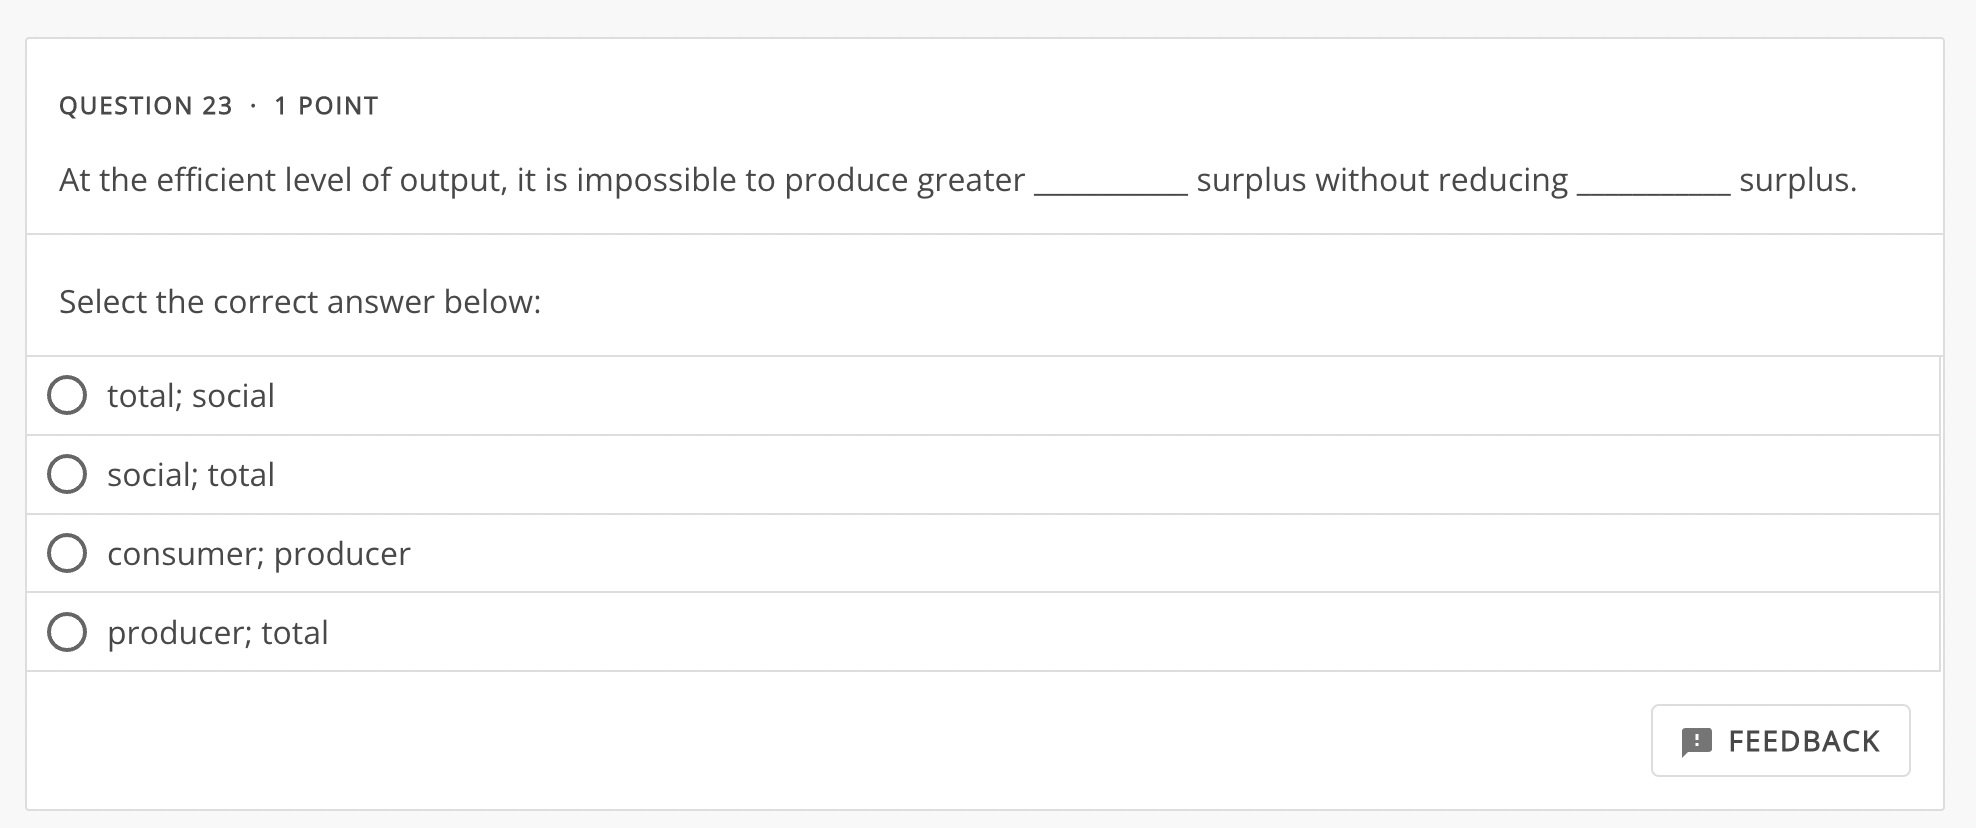Click the "1 POINT" label
The height and width of the screenshot is (828, 1976).
pyautogui.click(x=326, y=105)
